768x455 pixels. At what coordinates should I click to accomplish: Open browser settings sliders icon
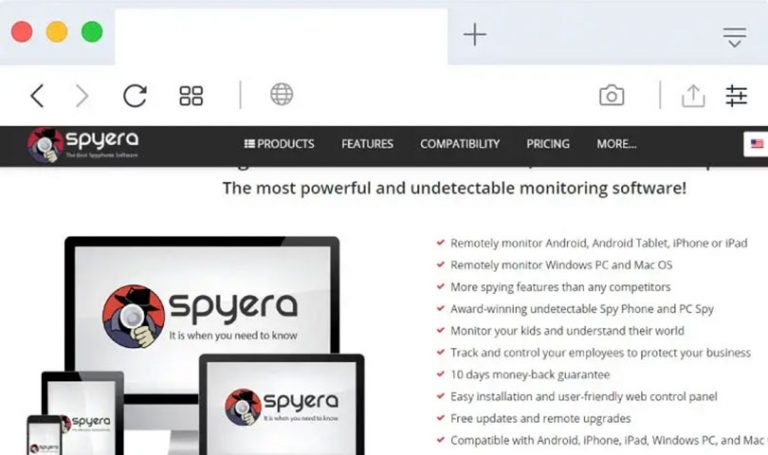[x=736, y=96]
